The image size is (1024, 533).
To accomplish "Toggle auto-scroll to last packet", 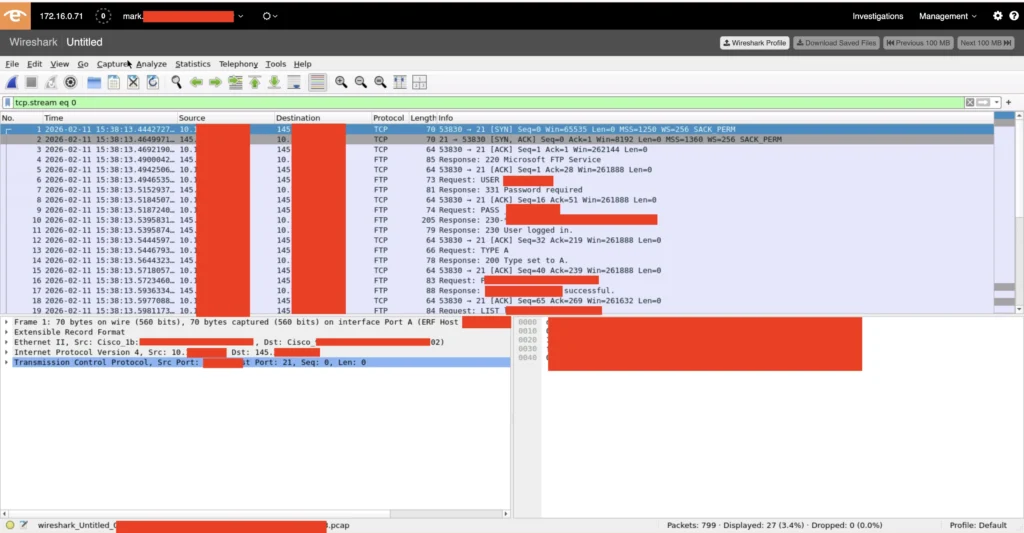I will 294,82.
